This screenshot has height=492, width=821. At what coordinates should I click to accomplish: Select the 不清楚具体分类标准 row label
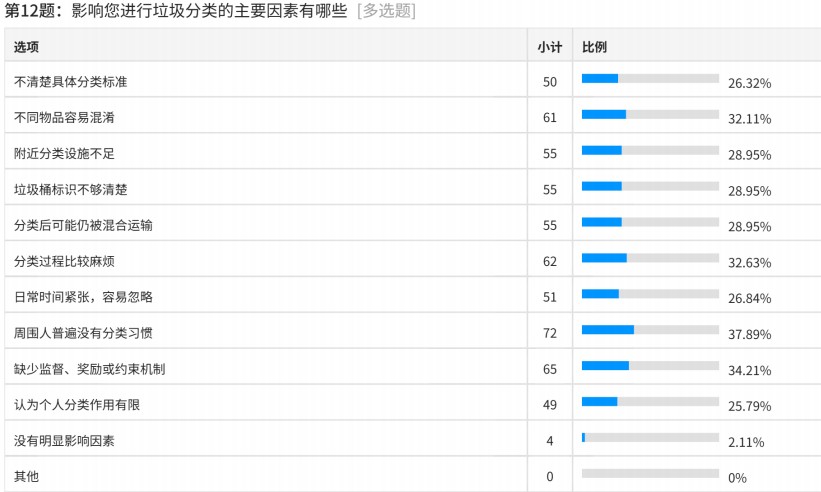[x=71, y=82]
